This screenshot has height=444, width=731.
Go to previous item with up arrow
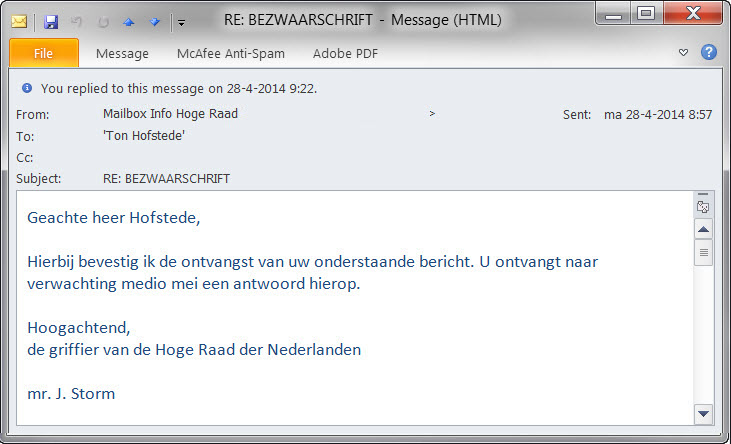click(129, 22)
